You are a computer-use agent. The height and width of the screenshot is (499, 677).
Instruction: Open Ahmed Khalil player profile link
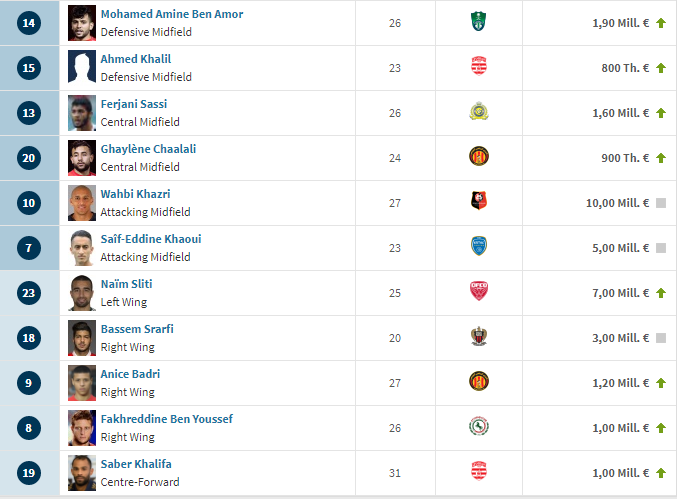[x=136, y=59]
